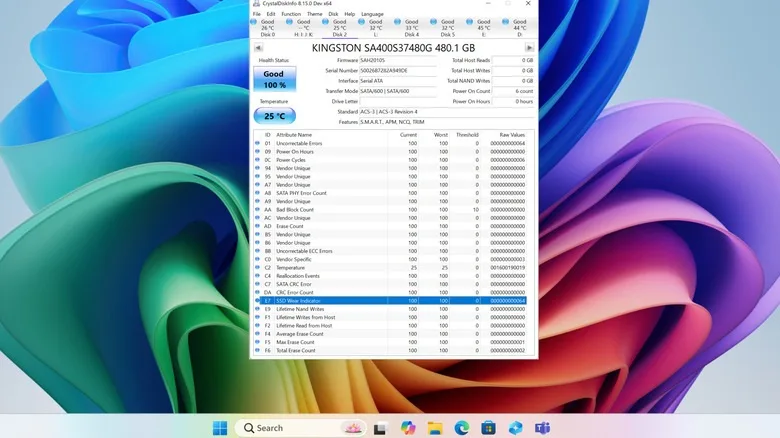Image resolution: width=780 pixels, height=438 pixels.
Task: Click the health orb of the 45 °C drive E:
Action: 470,22
